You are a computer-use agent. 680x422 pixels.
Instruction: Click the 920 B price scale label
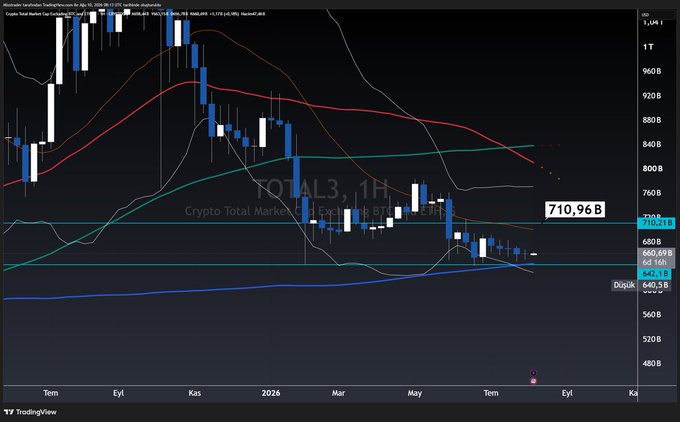[652, 95]
